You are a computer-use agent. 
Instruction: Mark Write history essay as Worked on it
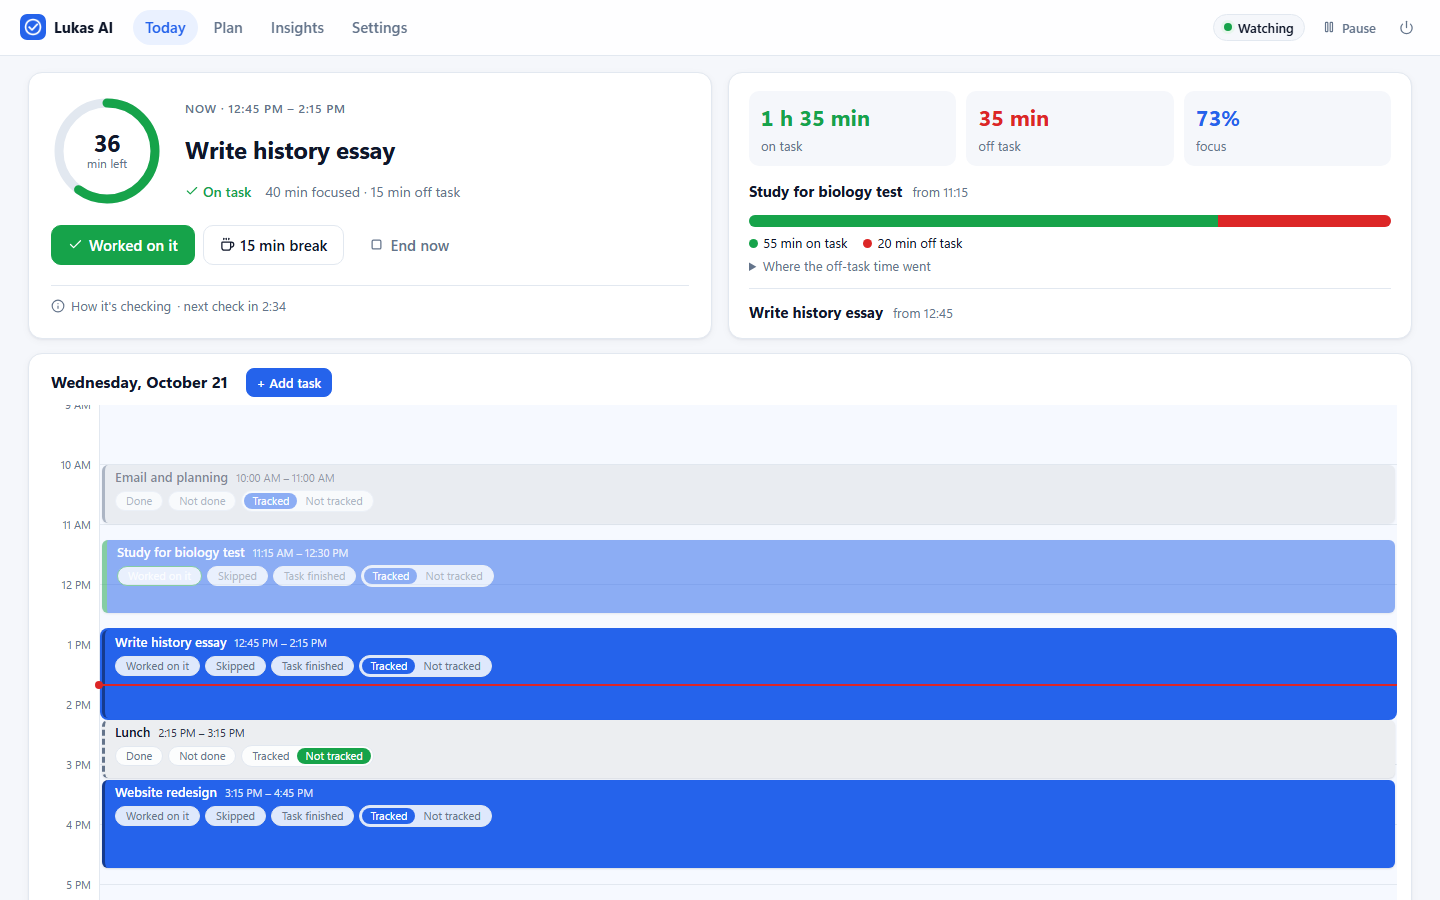tap(157, 666)
